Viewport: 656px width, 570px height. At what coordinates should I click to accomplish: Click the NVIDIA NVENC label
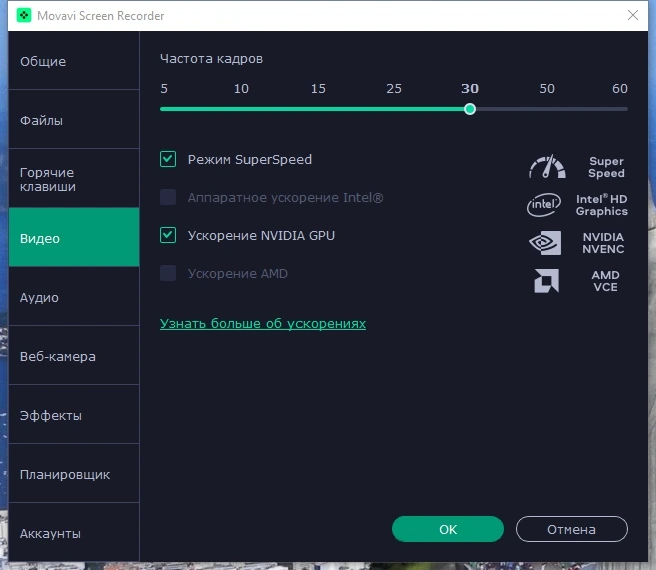tap(603, 243)
